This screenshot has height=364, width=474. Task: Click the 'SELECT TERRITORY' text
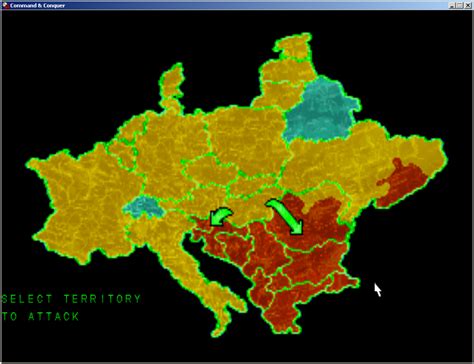(x=72, y=299)
